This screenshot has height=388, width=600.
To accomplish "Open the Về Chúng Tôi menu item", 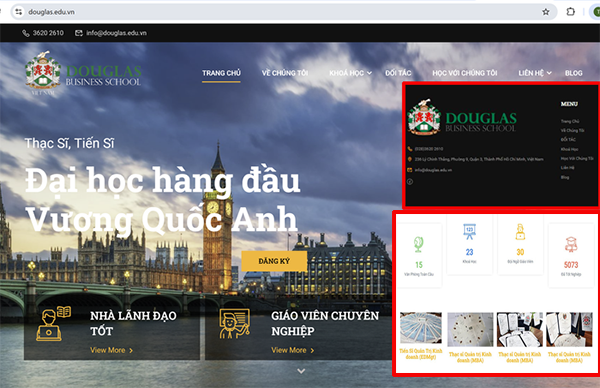I will (285, 73).
